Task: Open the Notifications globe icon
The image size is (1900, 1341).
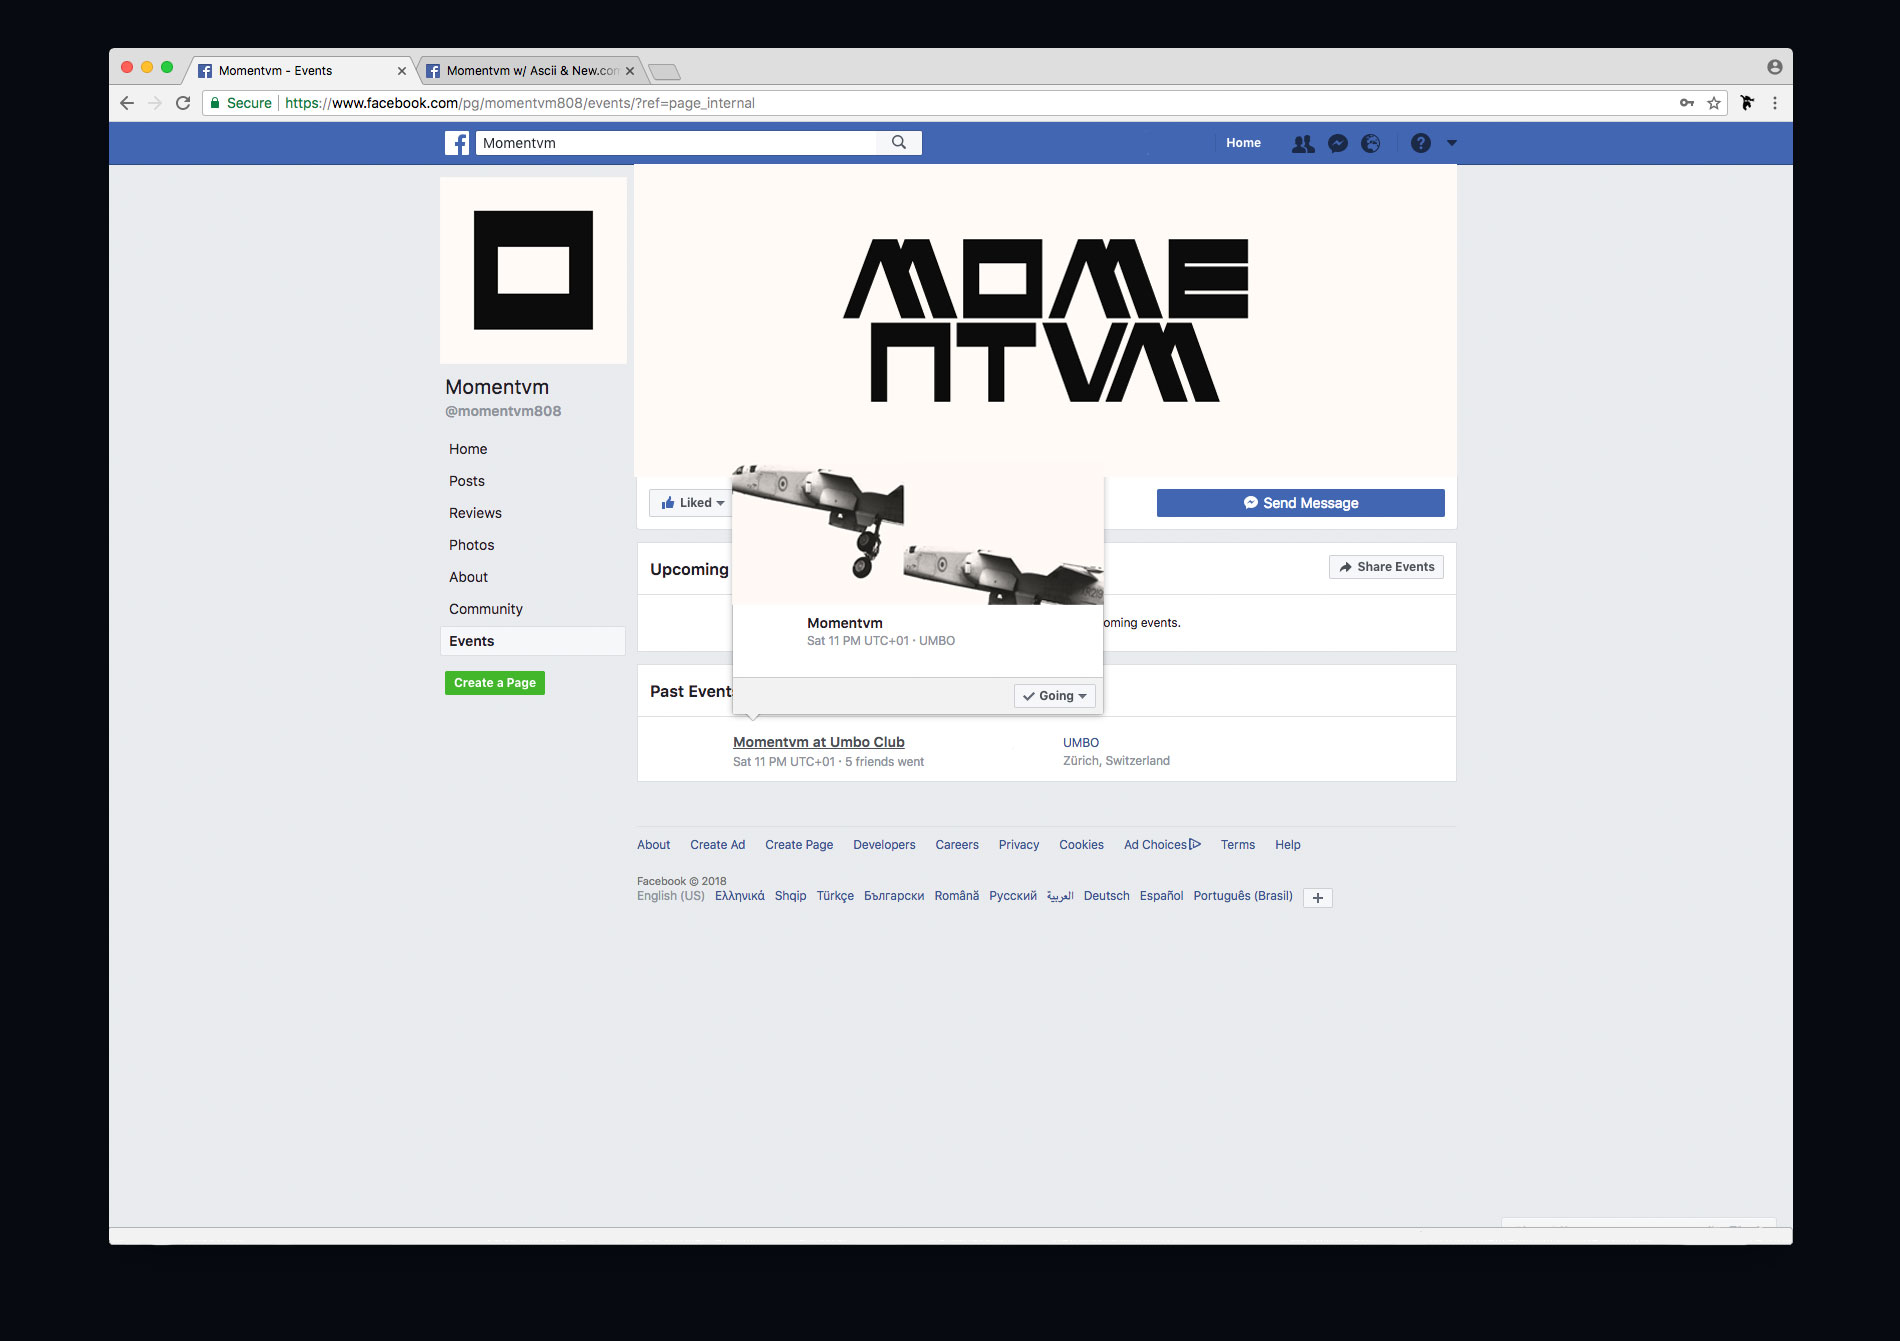Action: tap(1371, 144)
